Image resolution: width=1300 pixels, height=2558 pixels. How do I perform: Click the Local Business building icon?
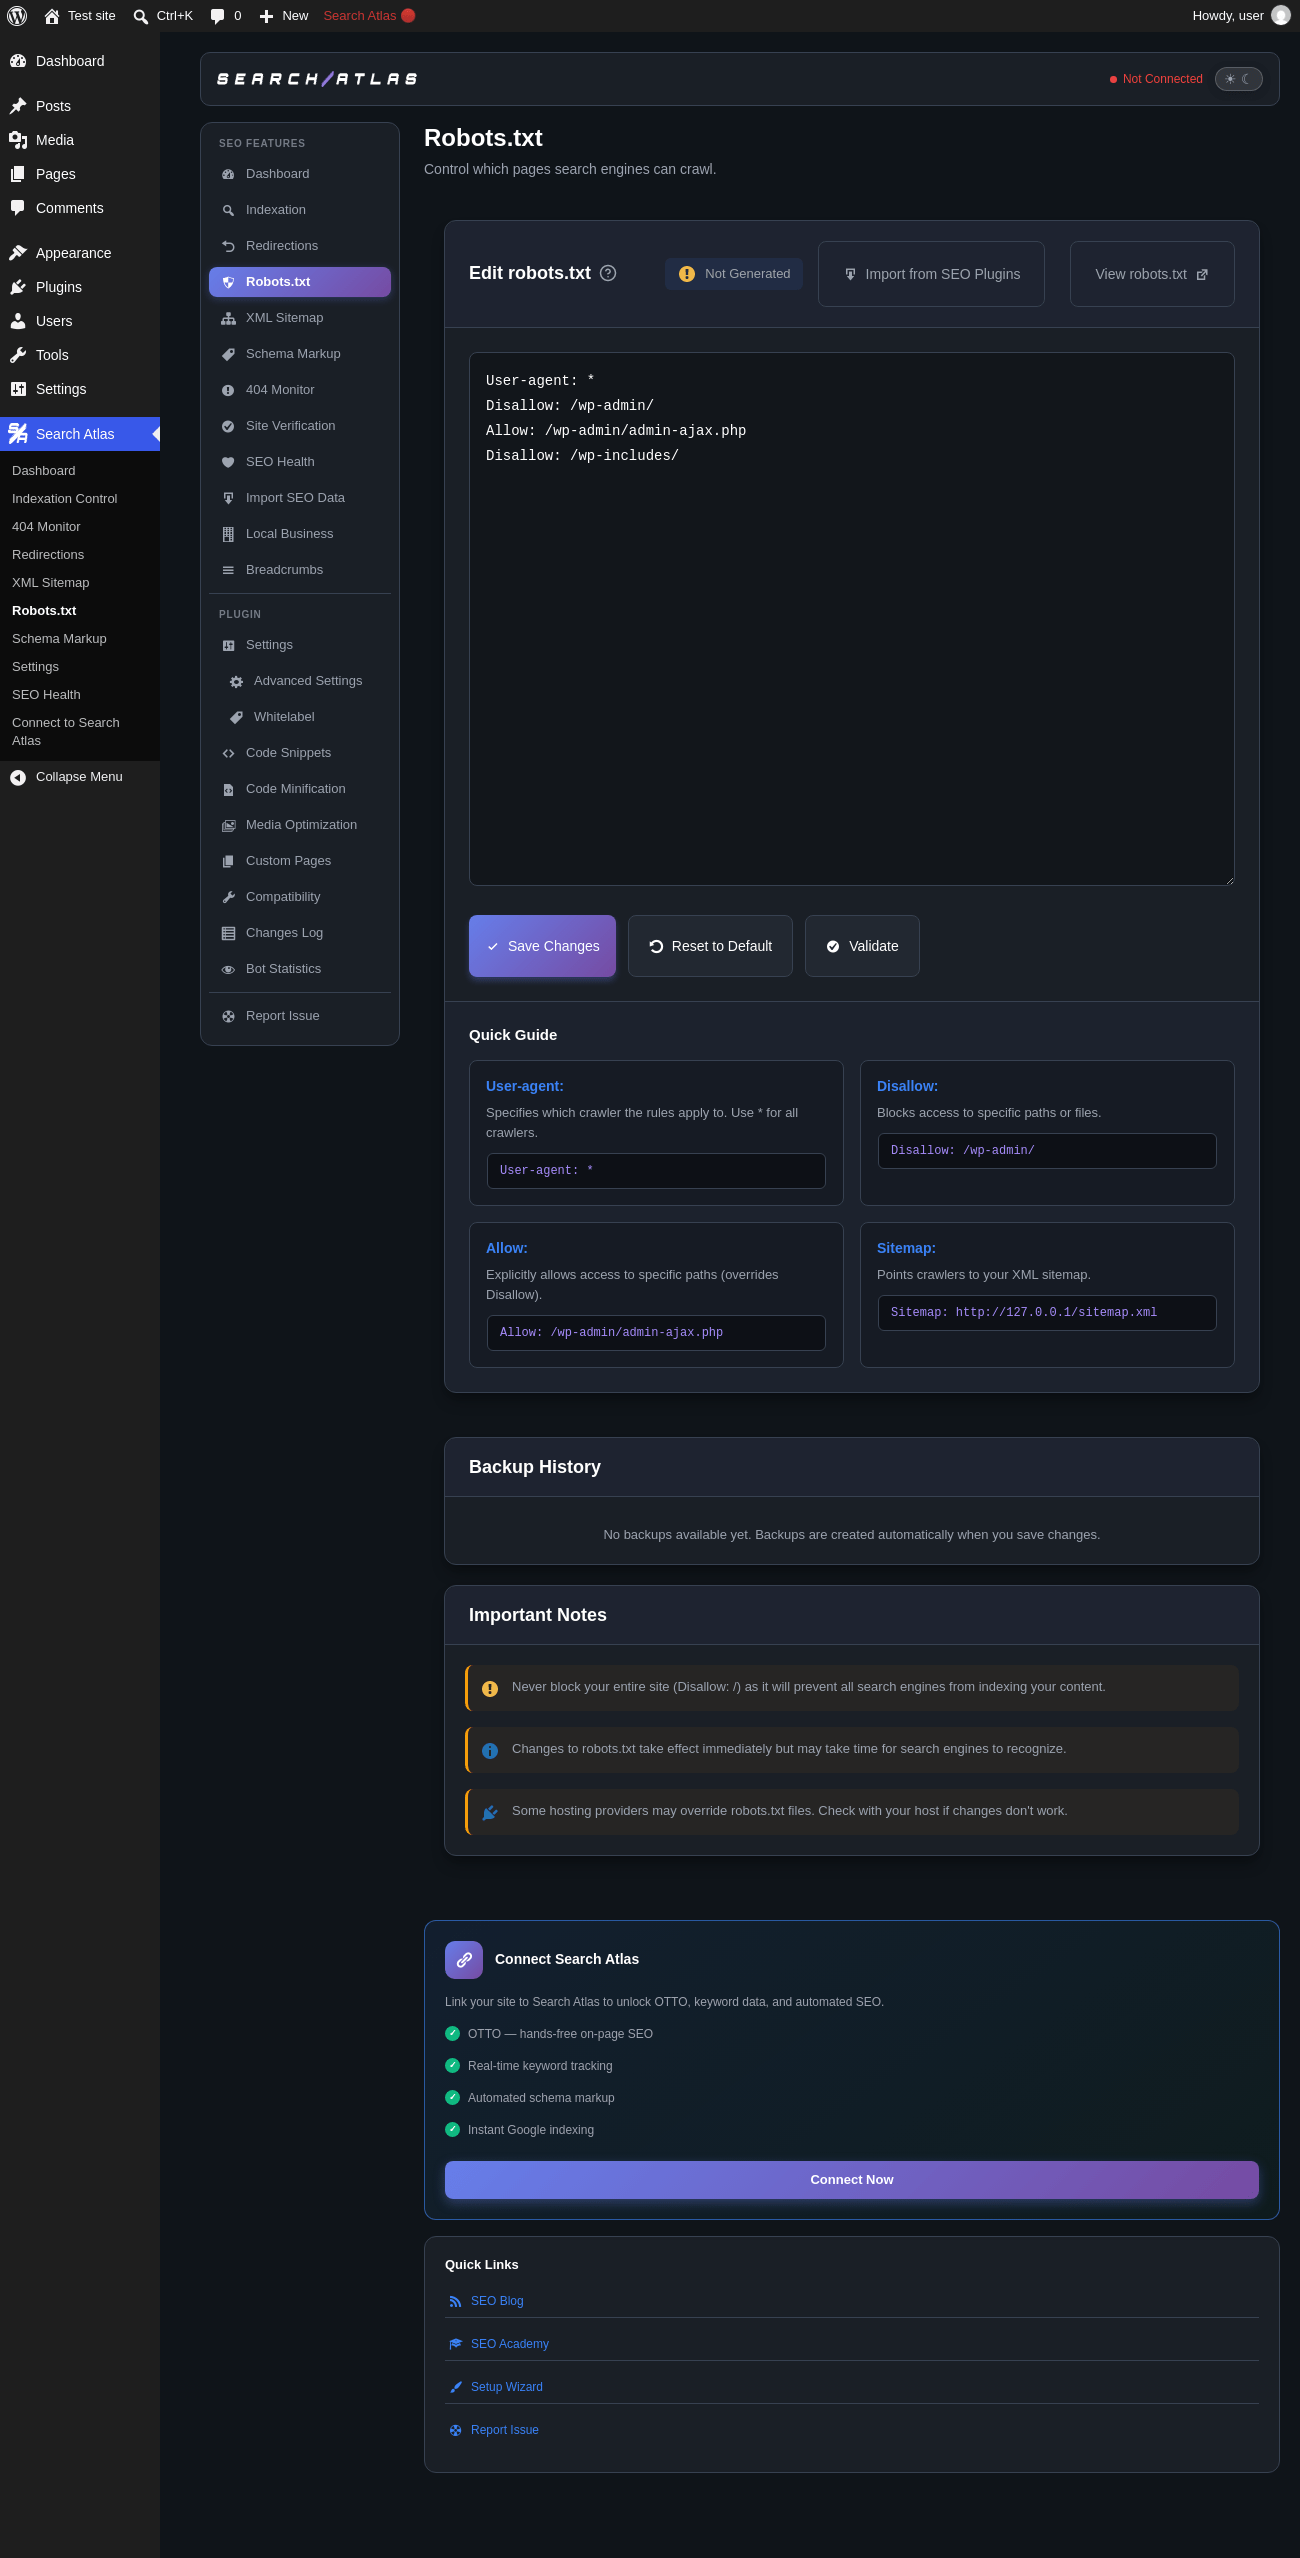(x=228, y=534)
